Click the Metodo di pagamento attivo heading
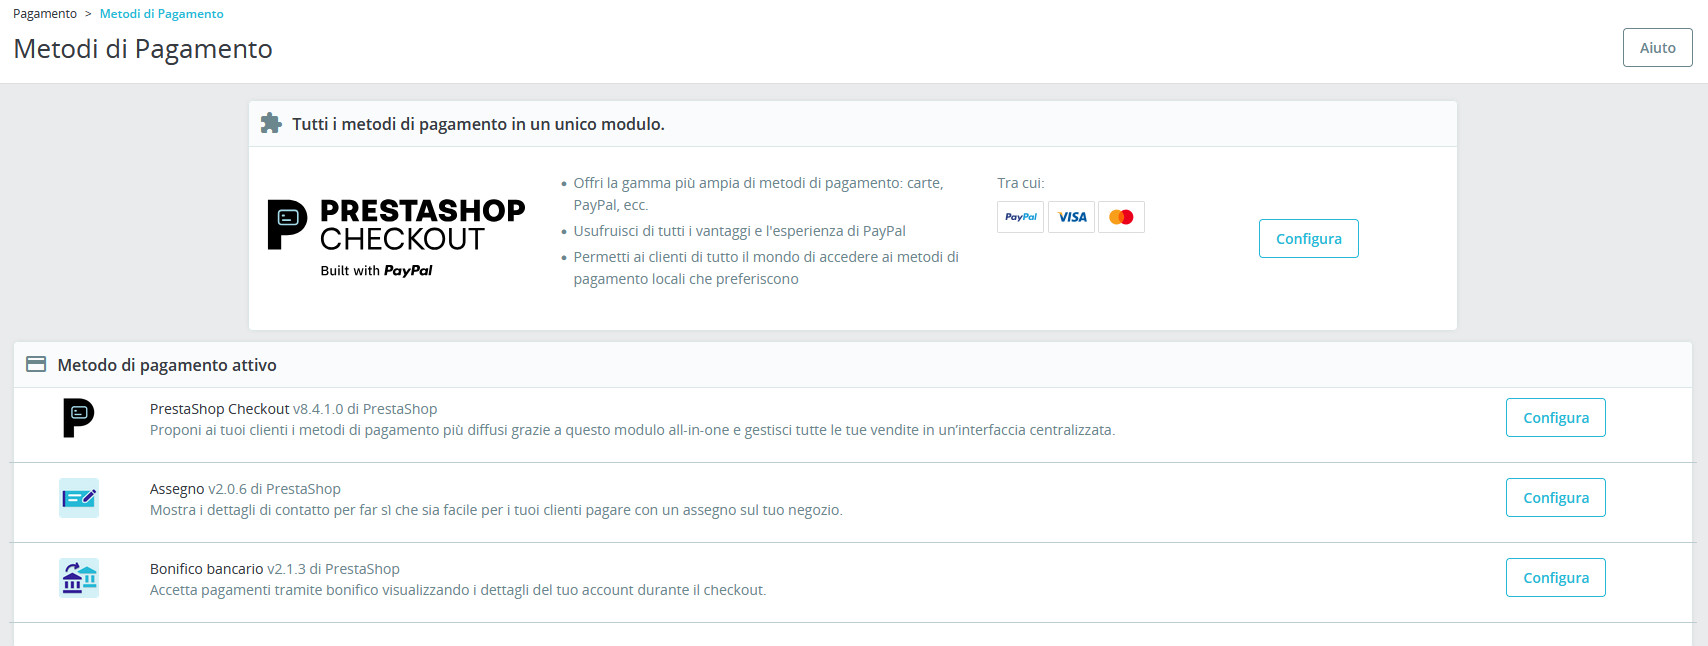 point(167,365)
